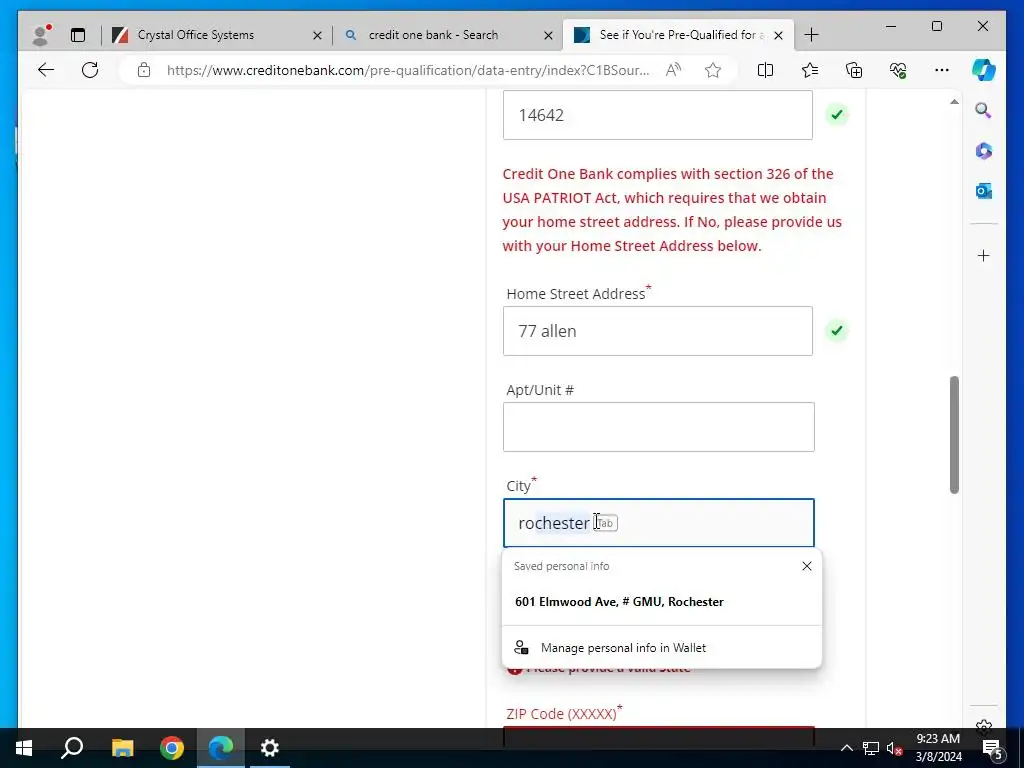Screen dimensions: 1024x768
Task: Dismiss the Saved personal info popup
Action: pos(807,566)
